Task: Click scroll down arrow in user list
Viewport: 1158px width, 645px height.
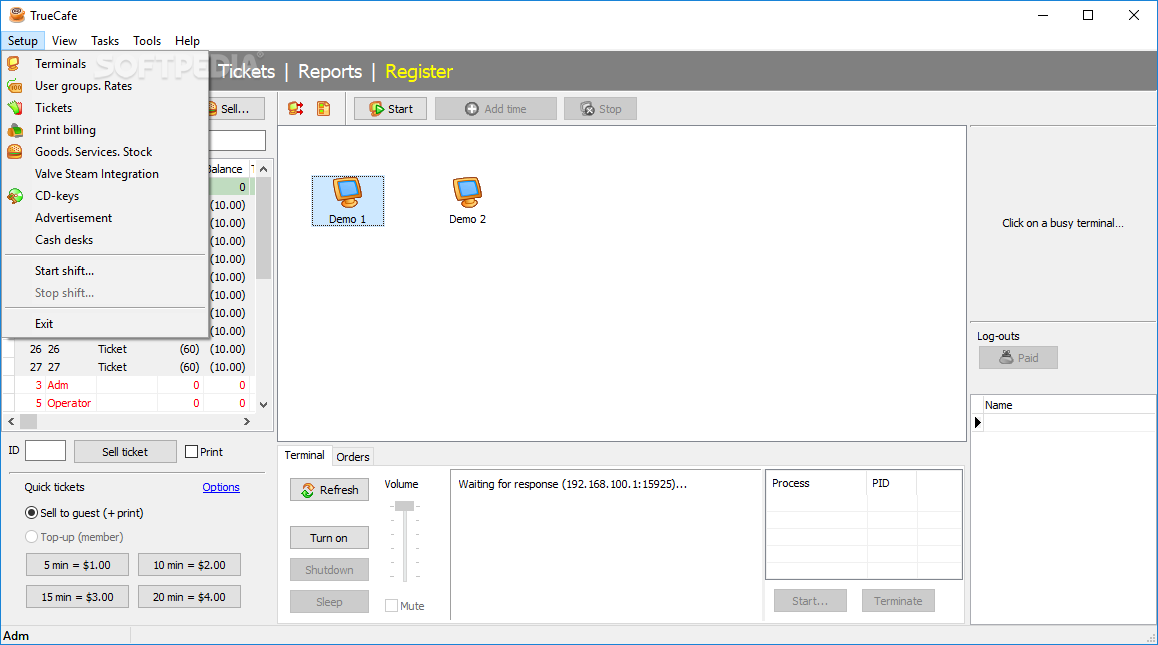Action: tap(264, 404)
